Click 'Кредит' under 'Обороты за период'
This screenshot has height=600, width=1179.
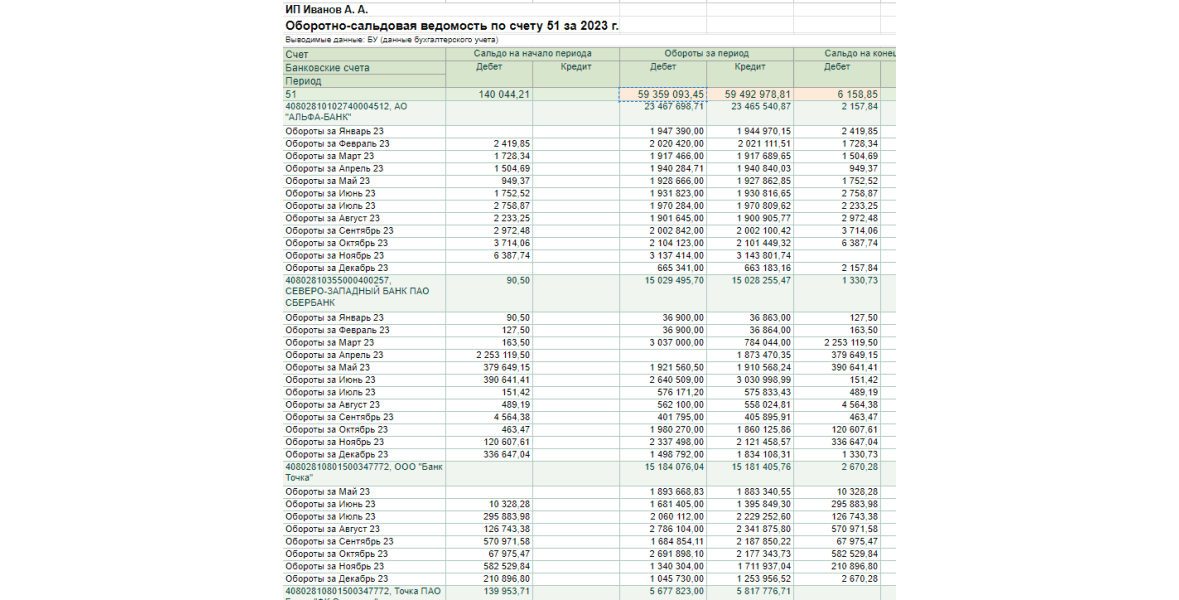tap(750, 67)
